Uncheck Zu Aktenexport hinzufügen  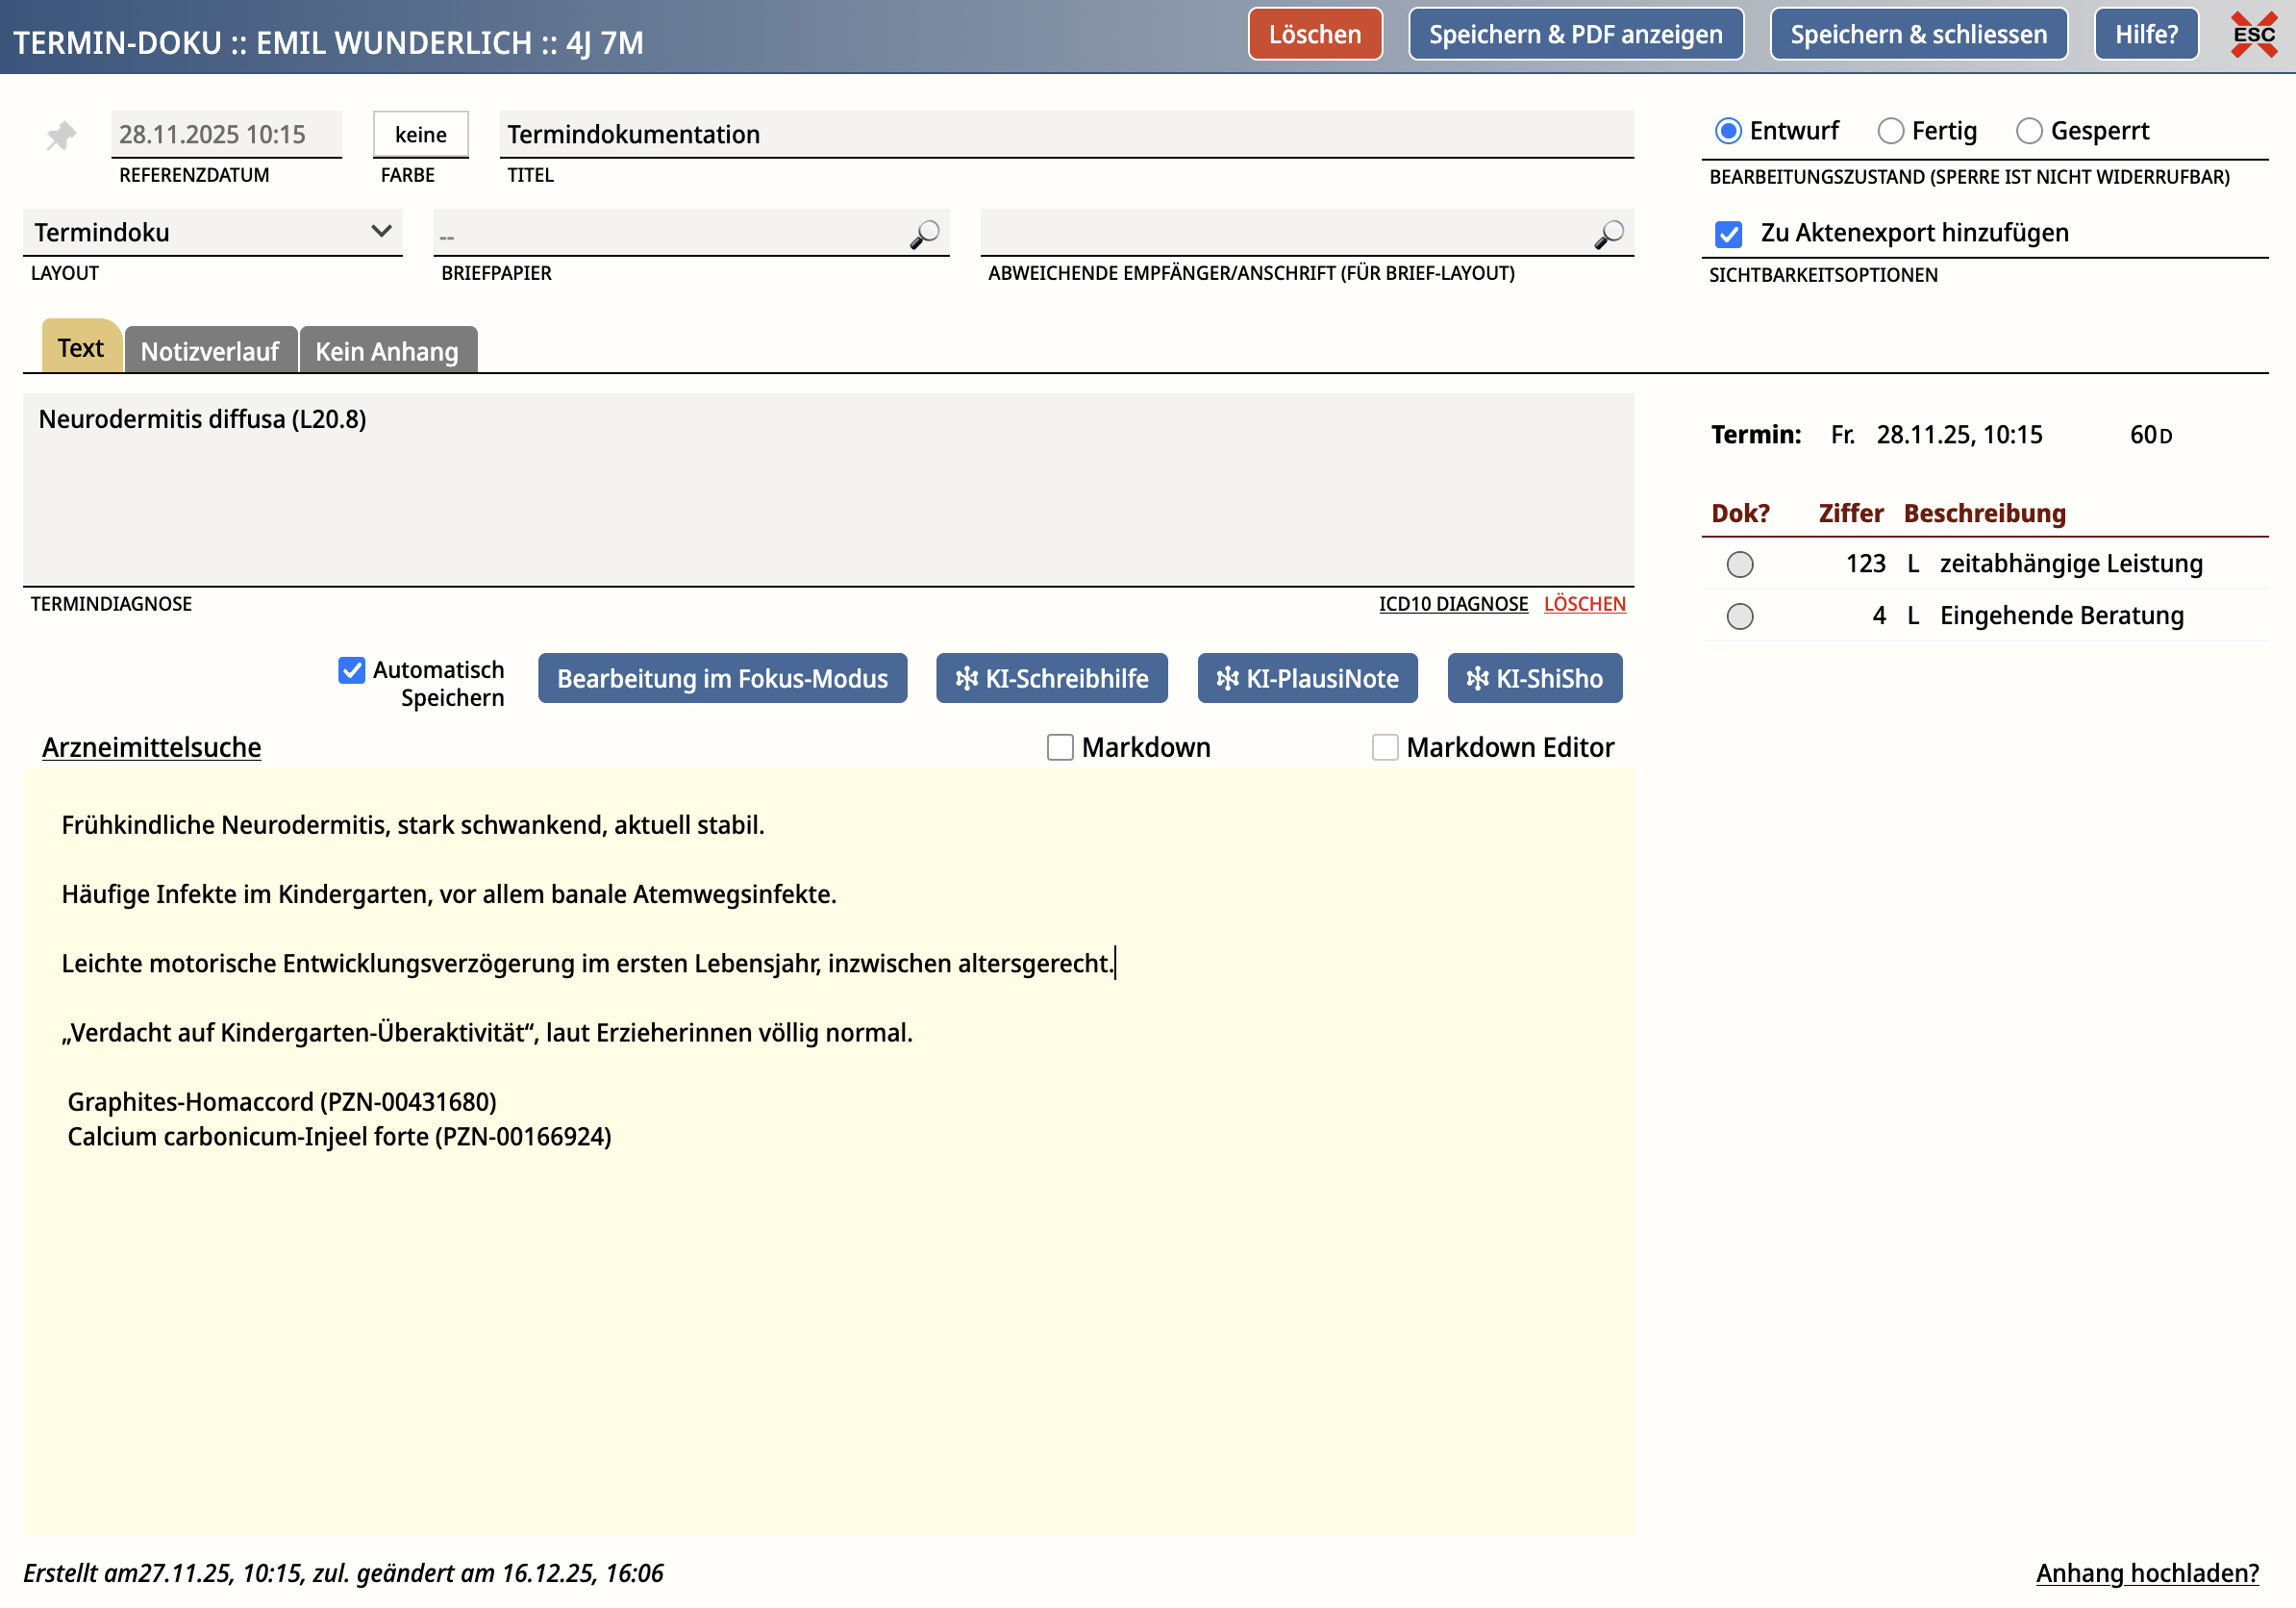pos(1728,234)
